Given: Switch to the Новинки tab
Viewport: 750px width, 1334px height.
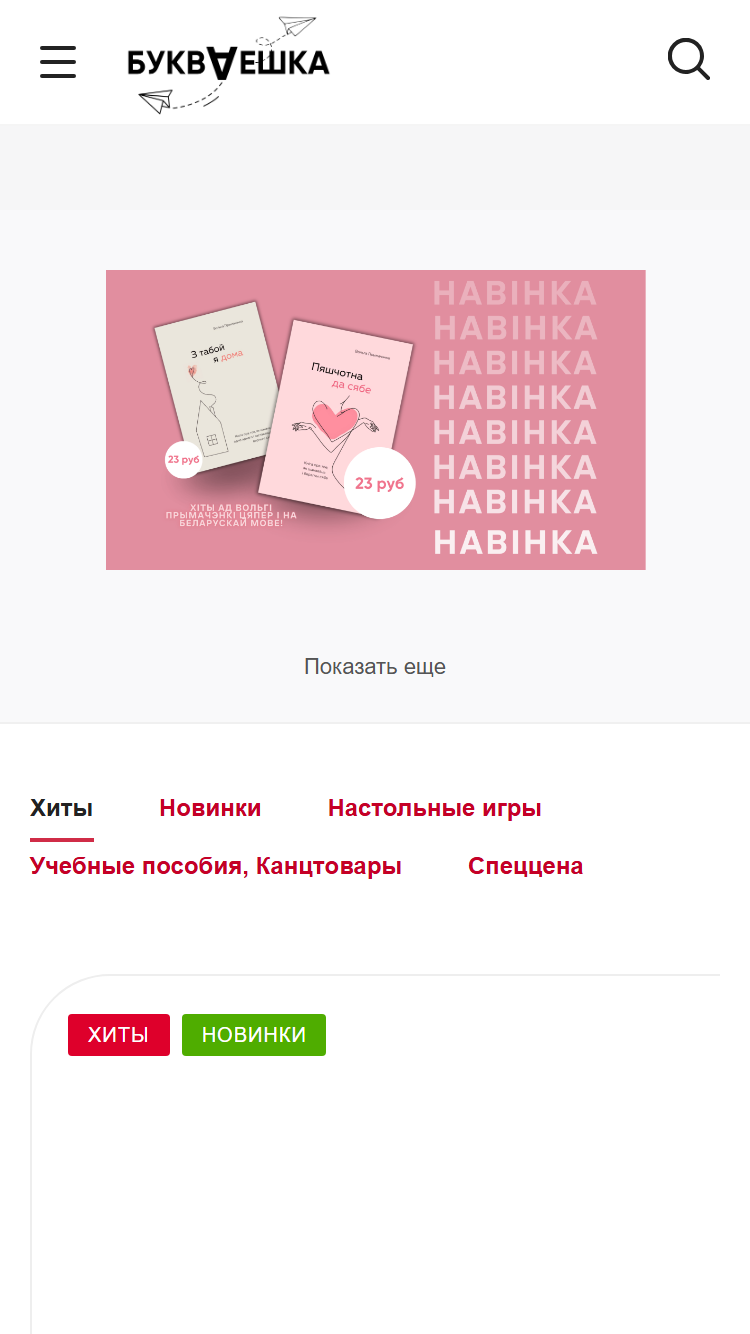Looking at the screenshot, I should [x=210, y=808].
